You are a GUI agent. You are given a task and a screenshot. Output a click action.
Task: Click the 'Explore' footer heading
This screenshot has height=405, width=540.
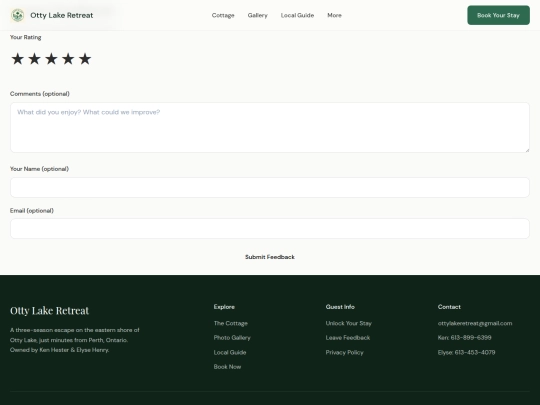[x=224, y=307]
